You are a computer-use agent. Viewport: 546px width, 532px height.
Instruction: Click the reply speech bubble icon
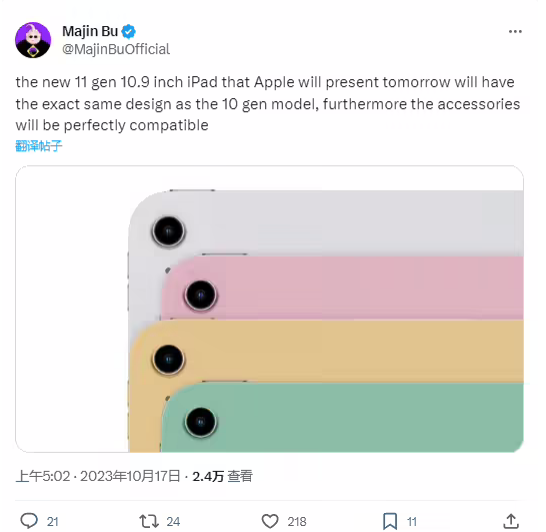click(29, 521)
